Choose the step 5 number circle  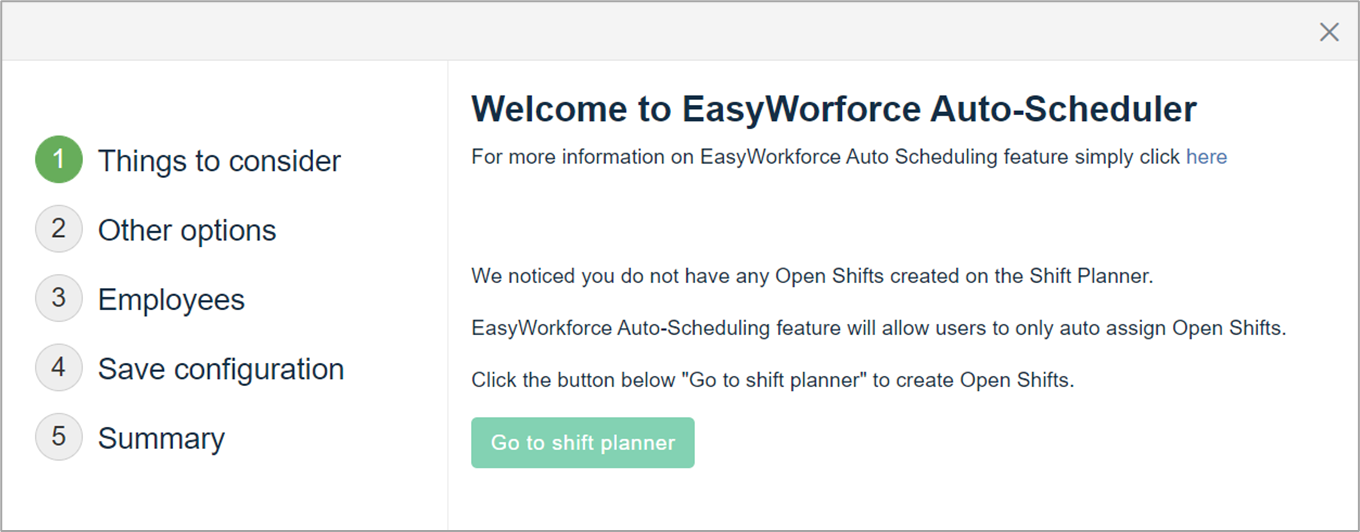(59, 437)
